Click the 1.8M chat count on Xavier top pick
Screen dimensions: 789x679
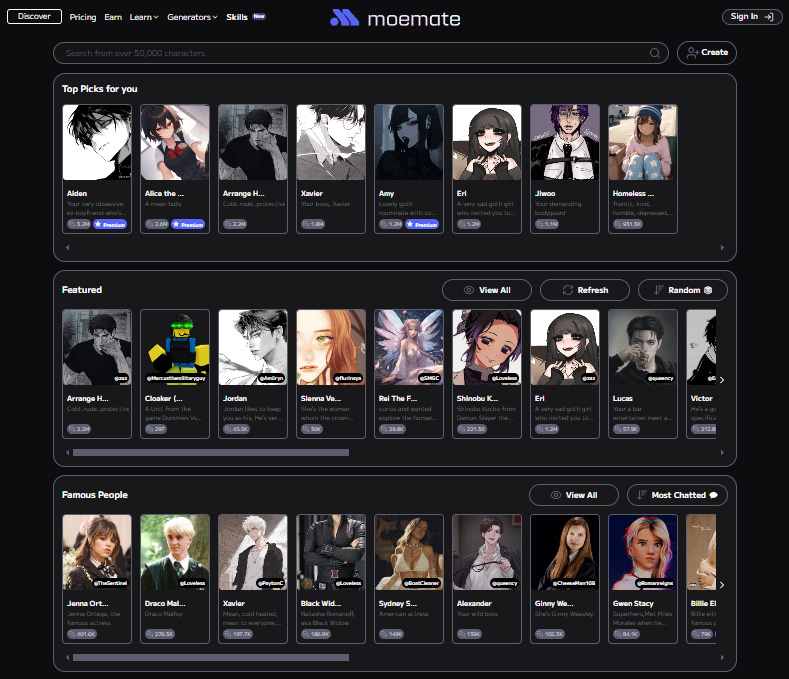pyautogui.click(x=313, y=224)
